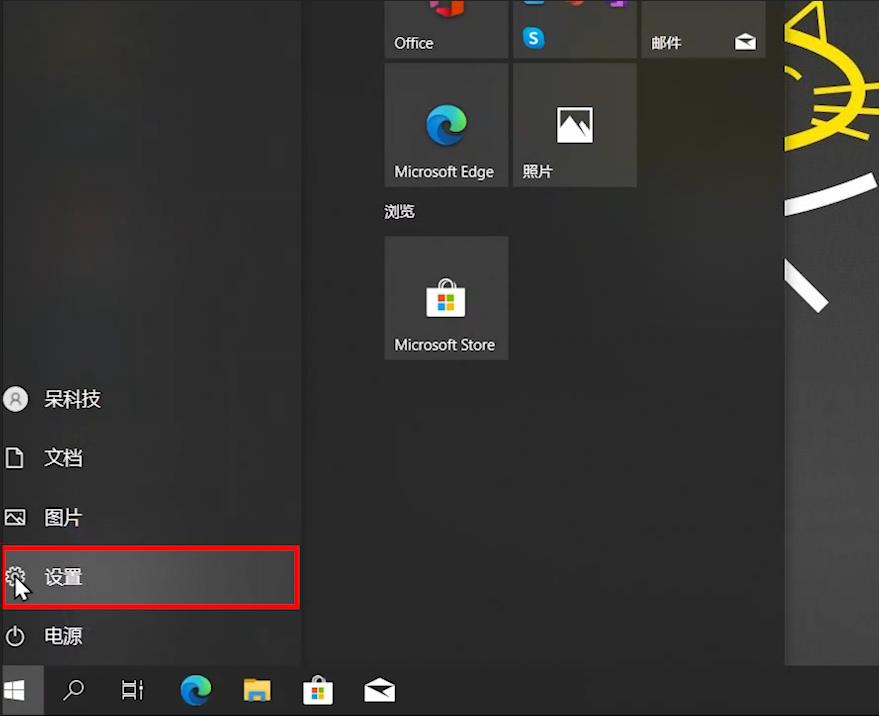This screenshot has height=716, width=879.
Task: Open the Microsoft Edge tile
Action: click(x=446, y=125)
